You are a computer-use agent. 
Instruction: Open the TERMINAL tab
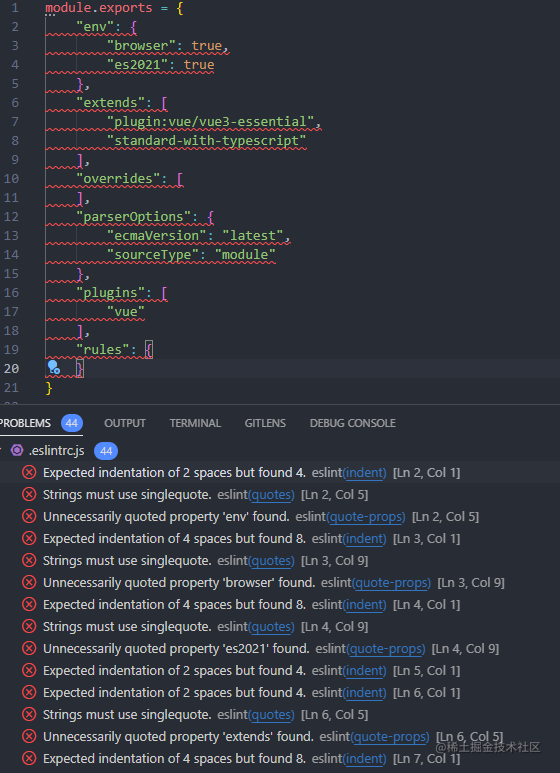tap(195, 423)
